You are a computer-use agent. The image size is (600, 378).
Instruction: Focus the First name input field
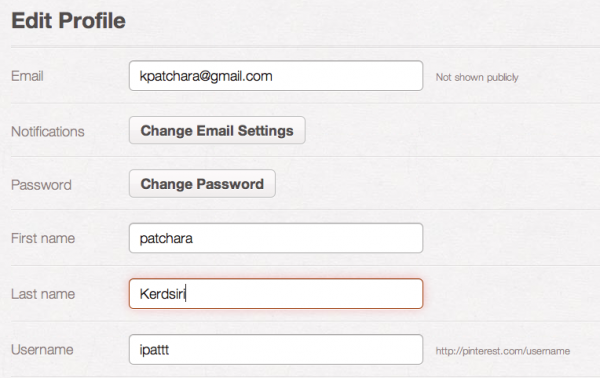click(x=276, y=238)
